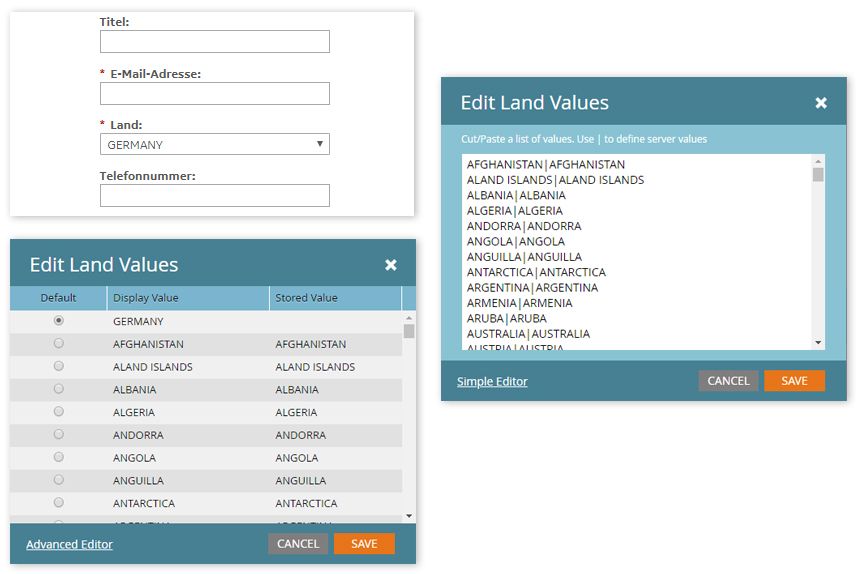Click ANTARCTICA stored value cell
Screen dimensions: 858x574
(x=335, y=503)
